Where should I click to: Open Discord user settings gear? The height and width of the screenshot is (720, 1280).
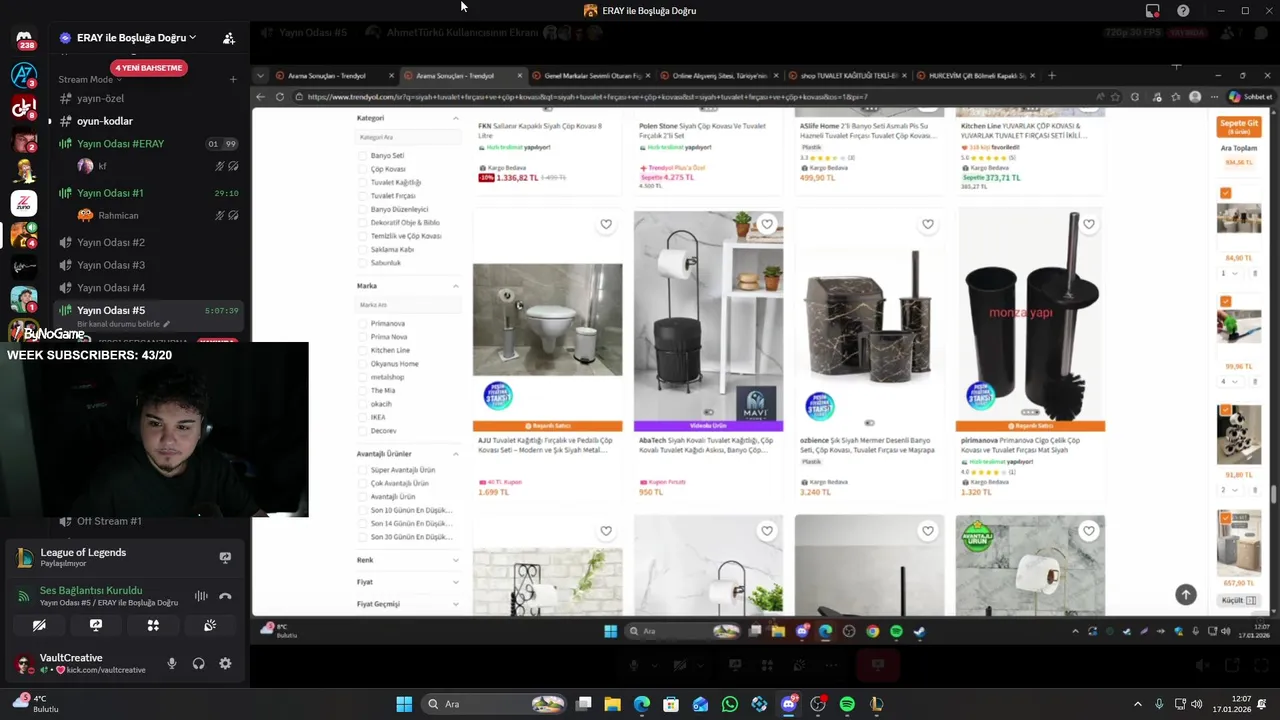pos(225,663)
